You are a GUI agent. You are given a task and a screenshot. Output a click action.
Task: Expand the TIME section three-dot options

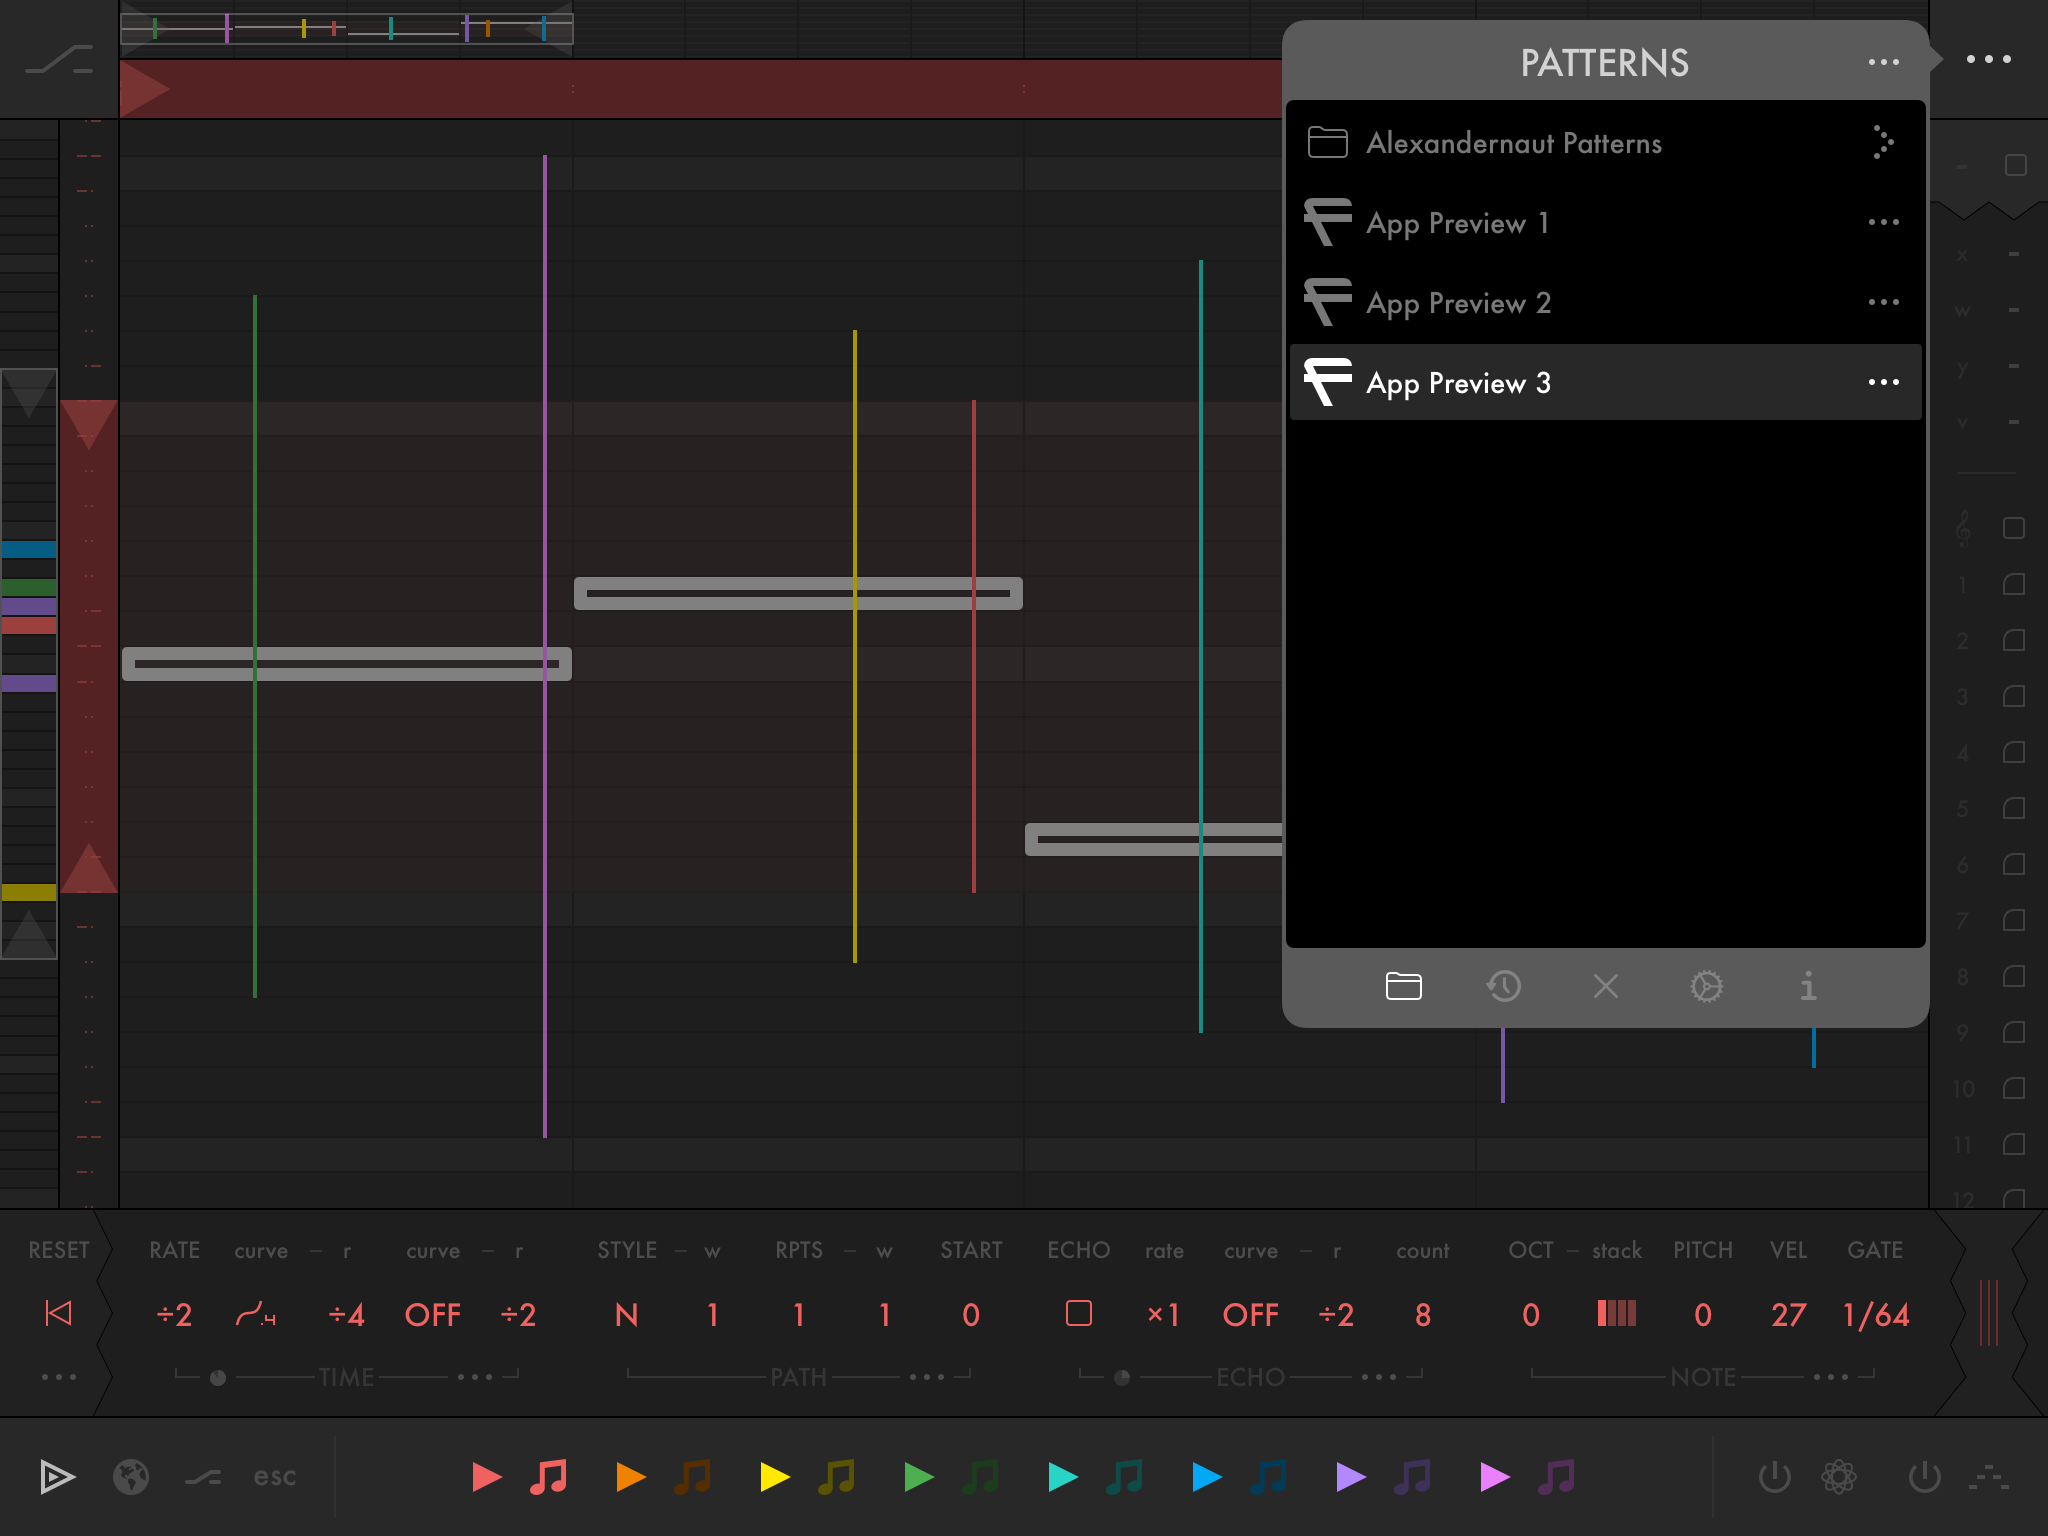(x=474, y=1377)
